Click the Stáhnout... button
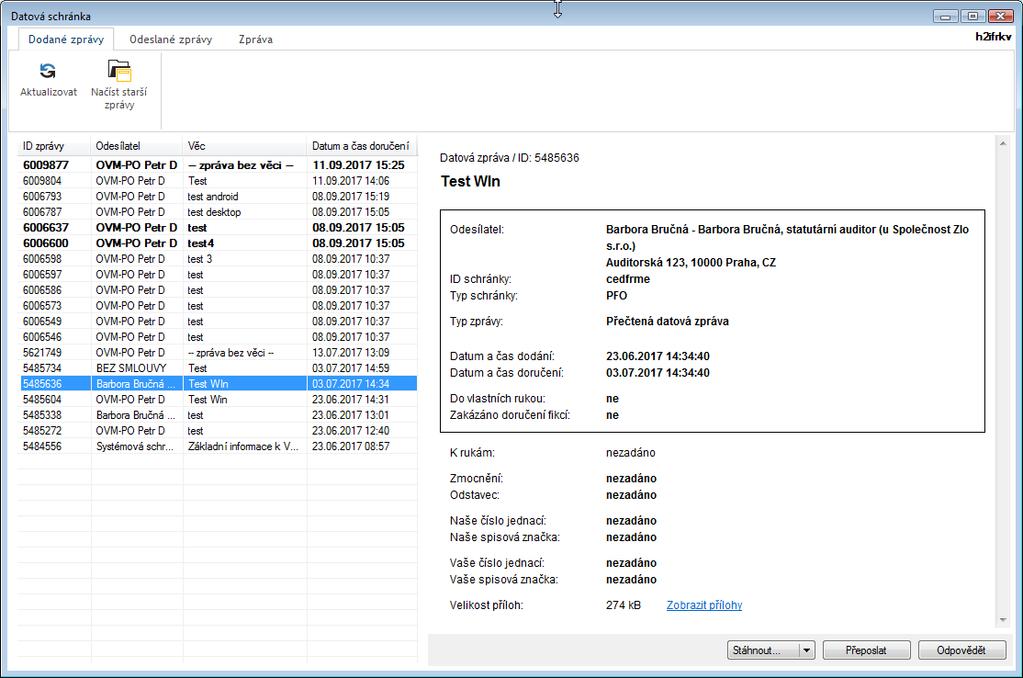This screenshot has height=678, width=1023. 763,650
